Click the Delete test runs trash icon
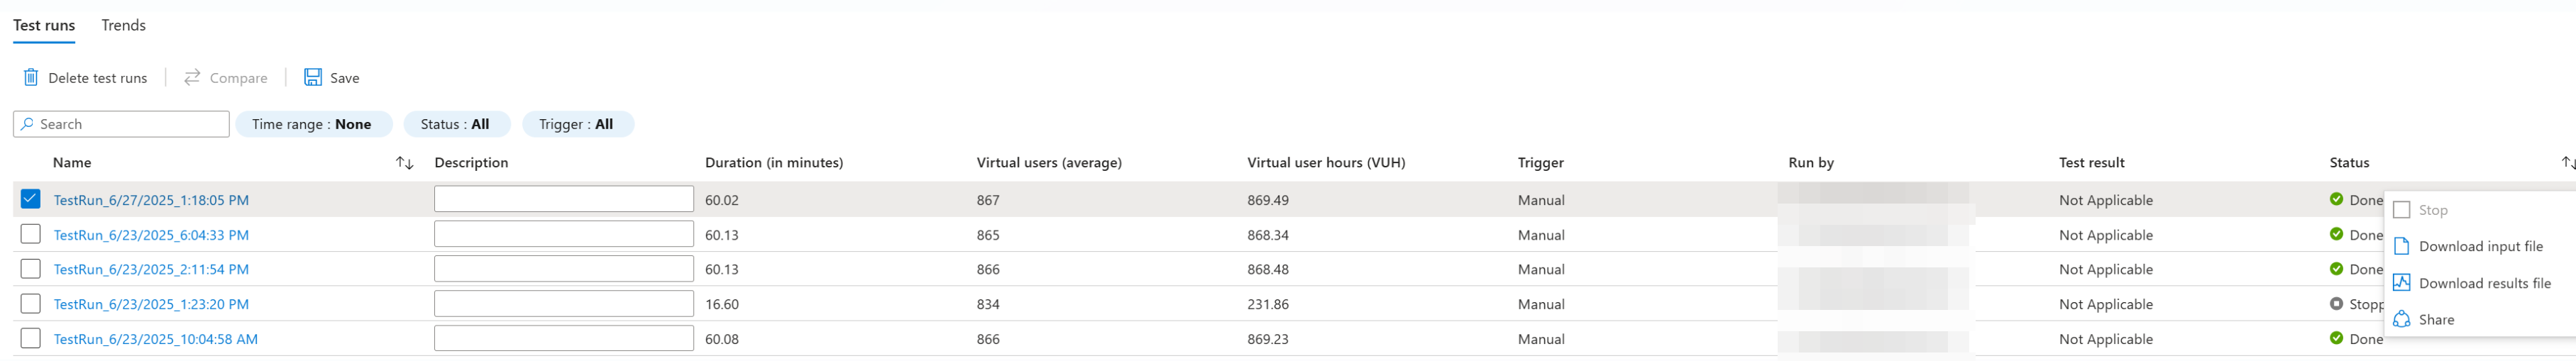 pos(31,78)
